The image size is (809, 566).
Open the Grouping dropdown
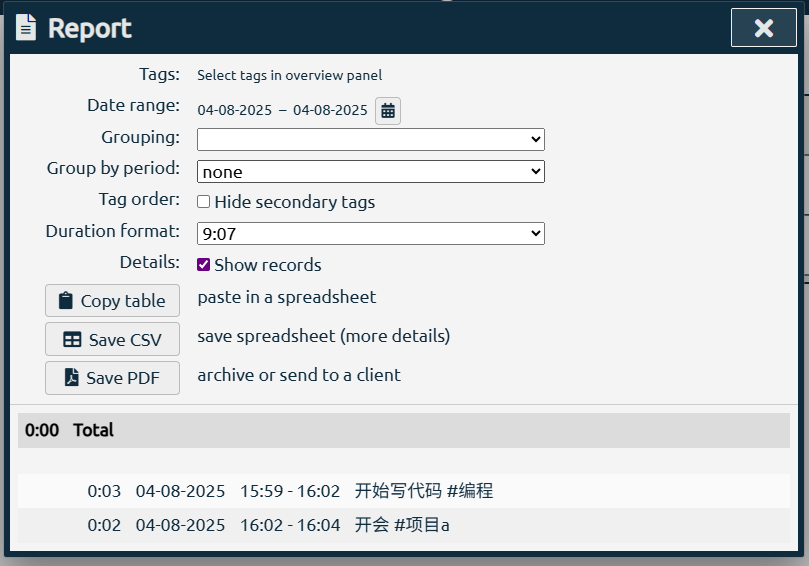pos(370,139)
